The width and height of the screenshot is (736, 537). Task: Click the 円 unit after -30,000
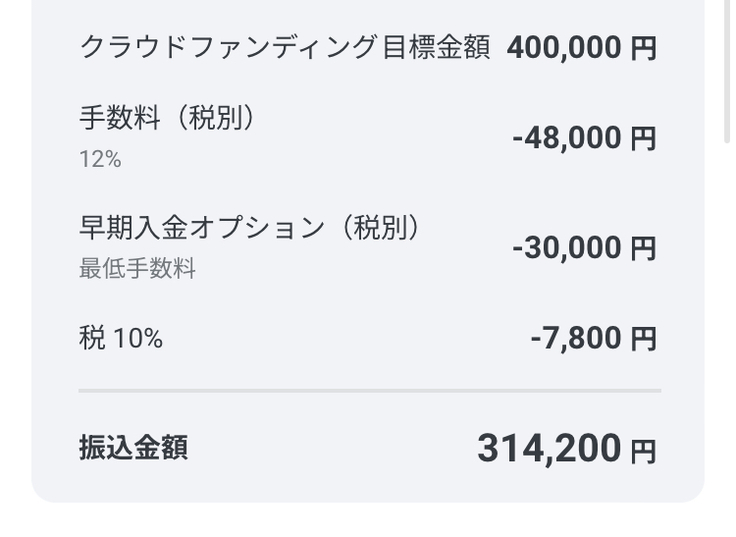click(643, 249)
